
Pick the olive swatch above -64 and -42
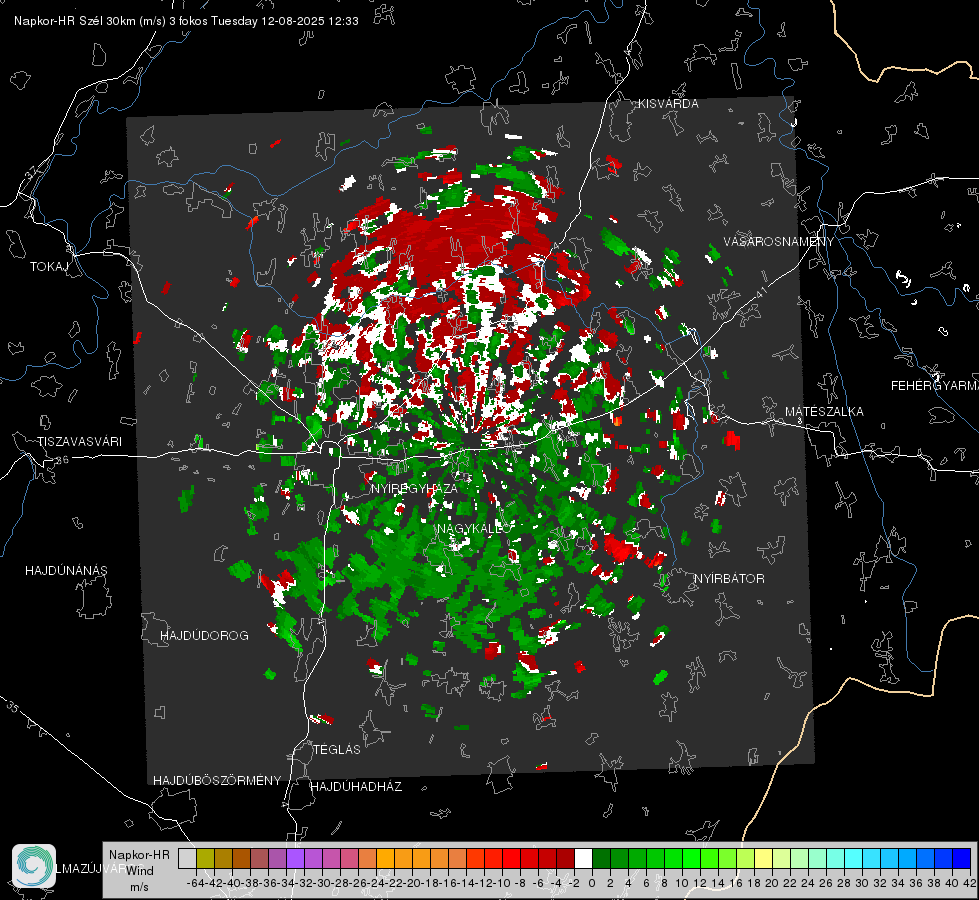tap(205, 858)
